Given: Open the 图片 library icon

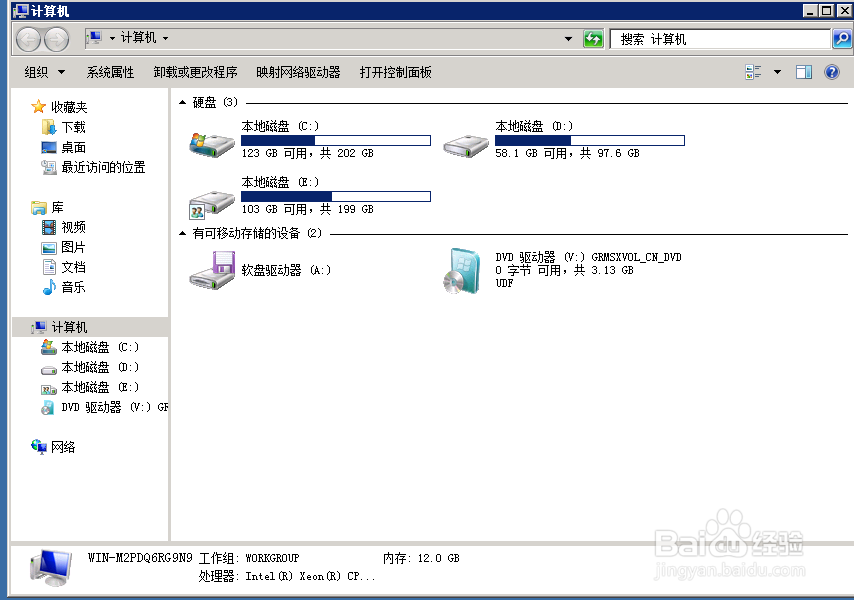Looking at the screenshot, I should coord(49,248).
